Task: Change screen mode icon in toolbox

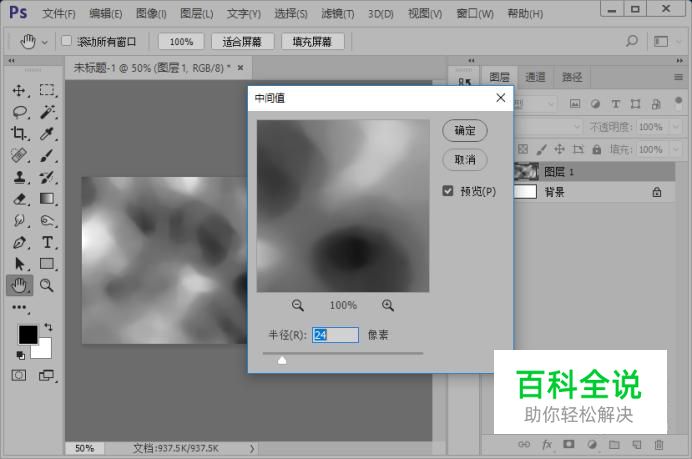Action: pos(46,375)
